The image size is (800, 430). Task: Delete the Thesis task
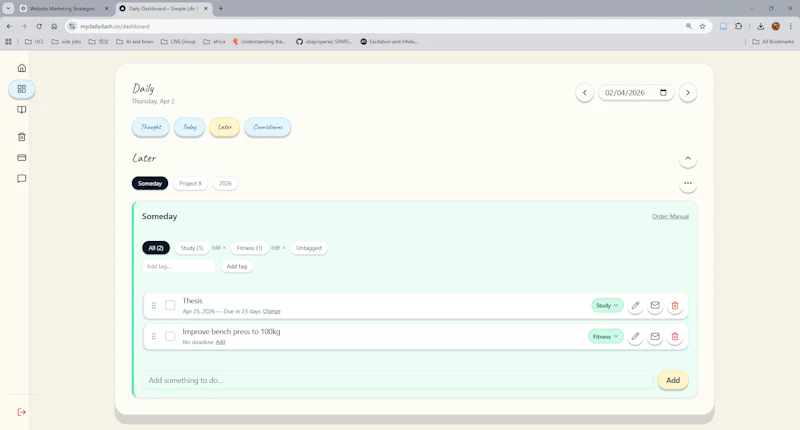tap(675, 306)
